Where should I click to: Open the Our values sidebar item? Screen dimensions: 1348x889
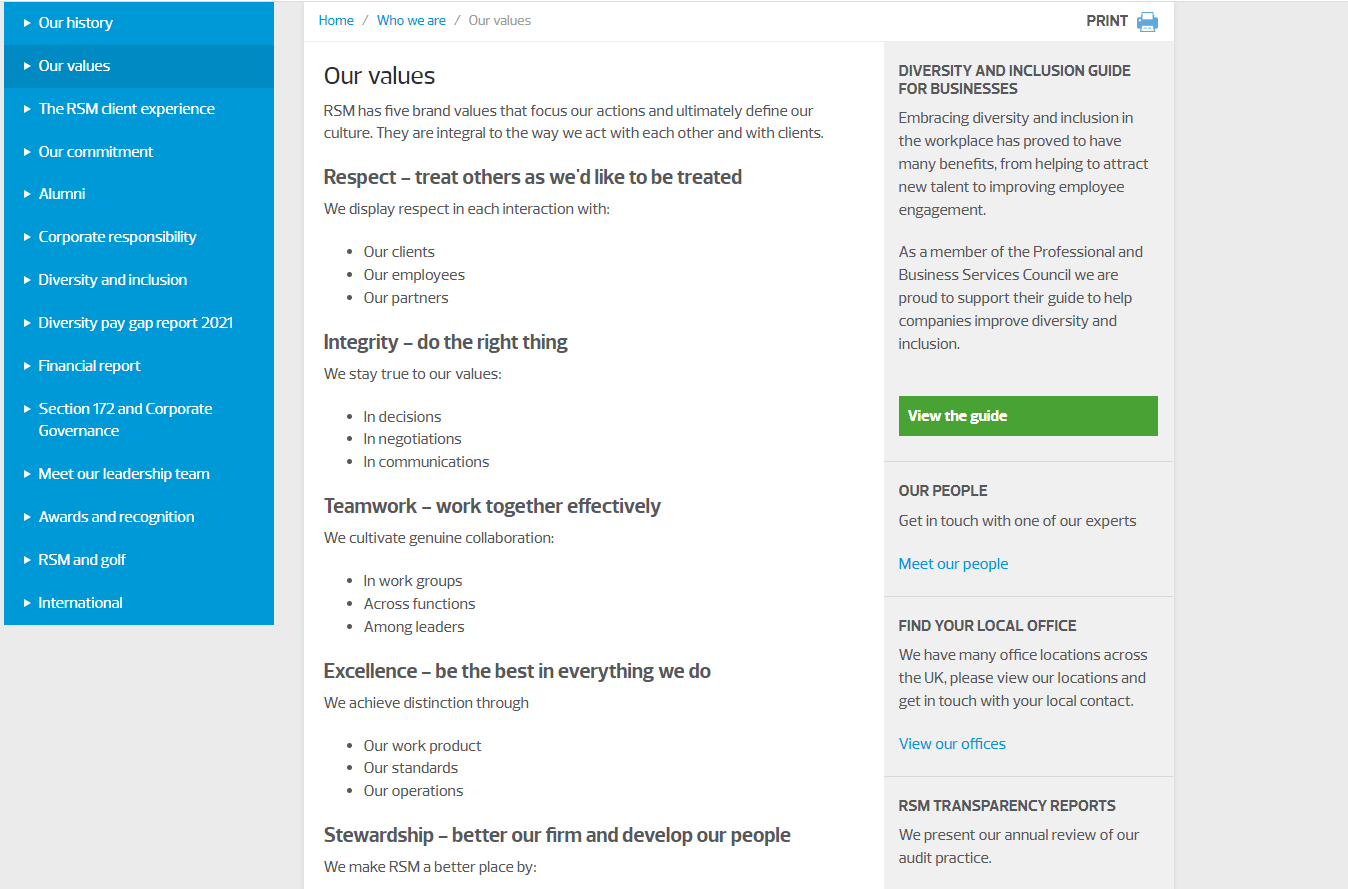(74, 66)
